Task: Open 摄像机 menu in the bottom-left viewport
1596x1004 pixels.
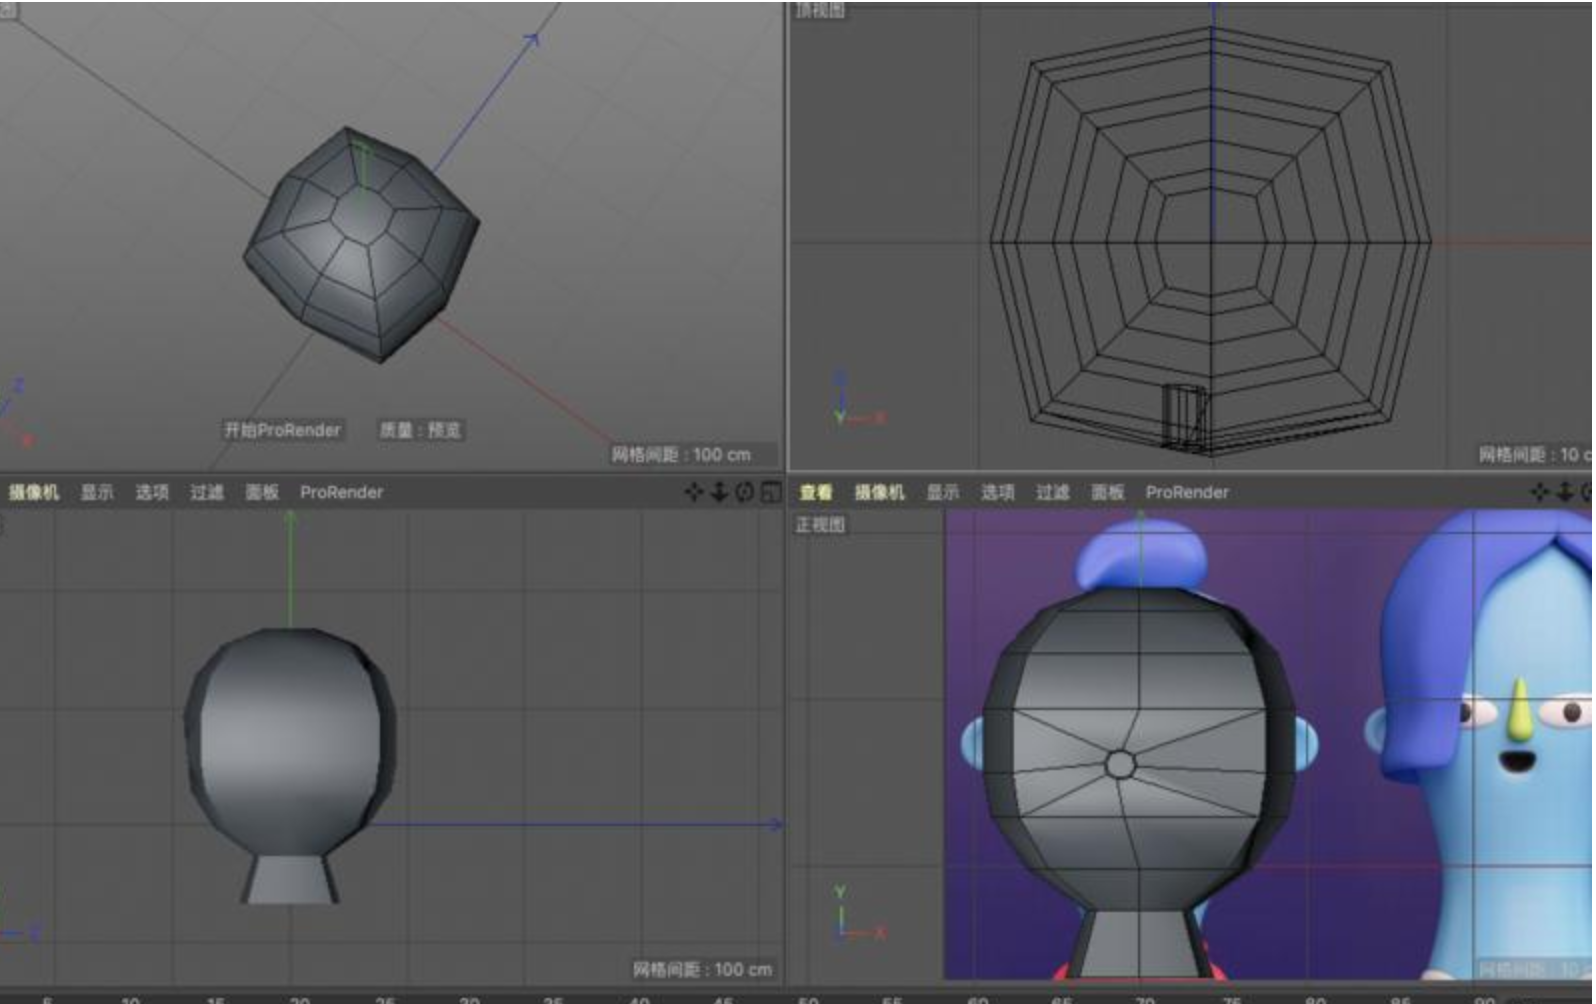Action: [x=34, y=492]
